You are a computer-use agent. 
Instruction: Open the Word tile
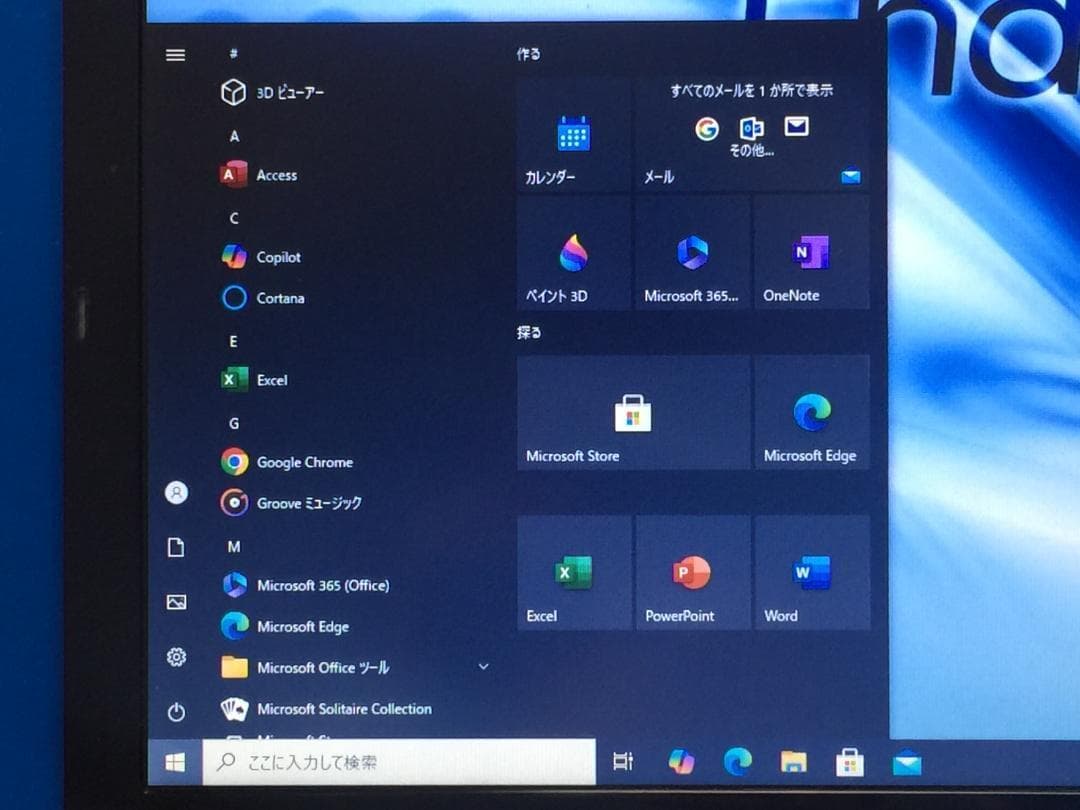[811, 572]
